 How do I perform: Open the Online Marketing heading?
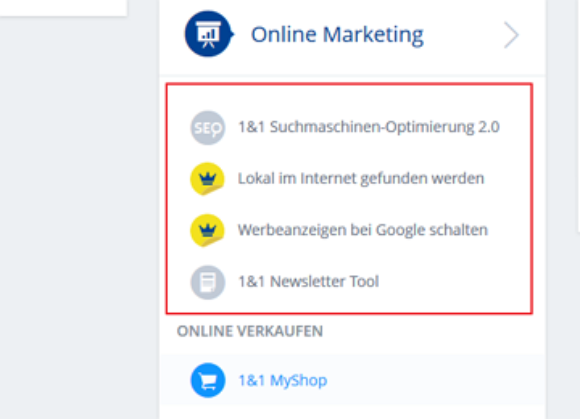(337, 35)
